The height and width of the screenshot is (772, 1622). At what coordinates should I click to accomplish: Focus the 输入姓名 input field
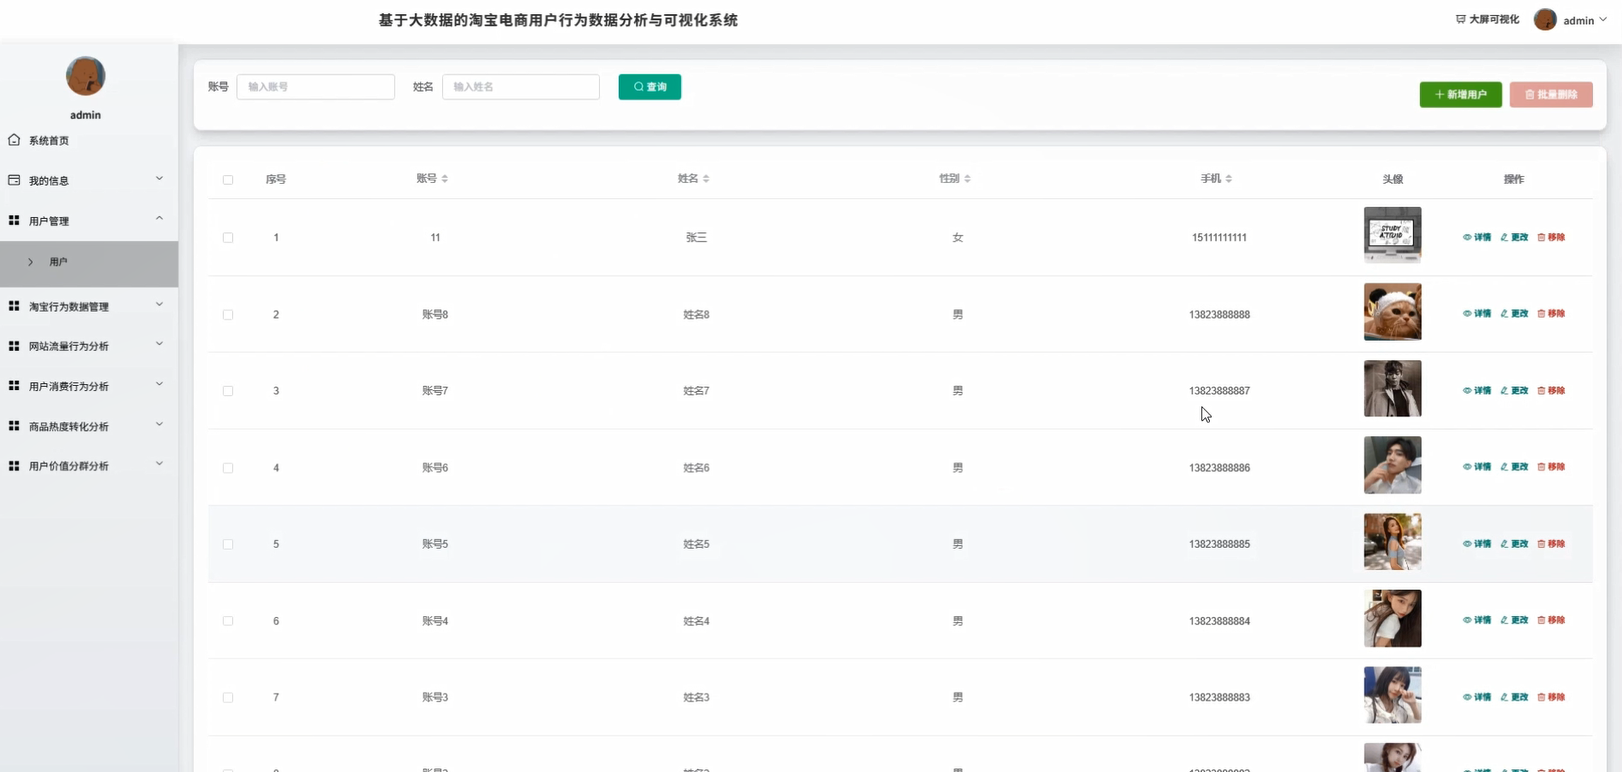521,87
